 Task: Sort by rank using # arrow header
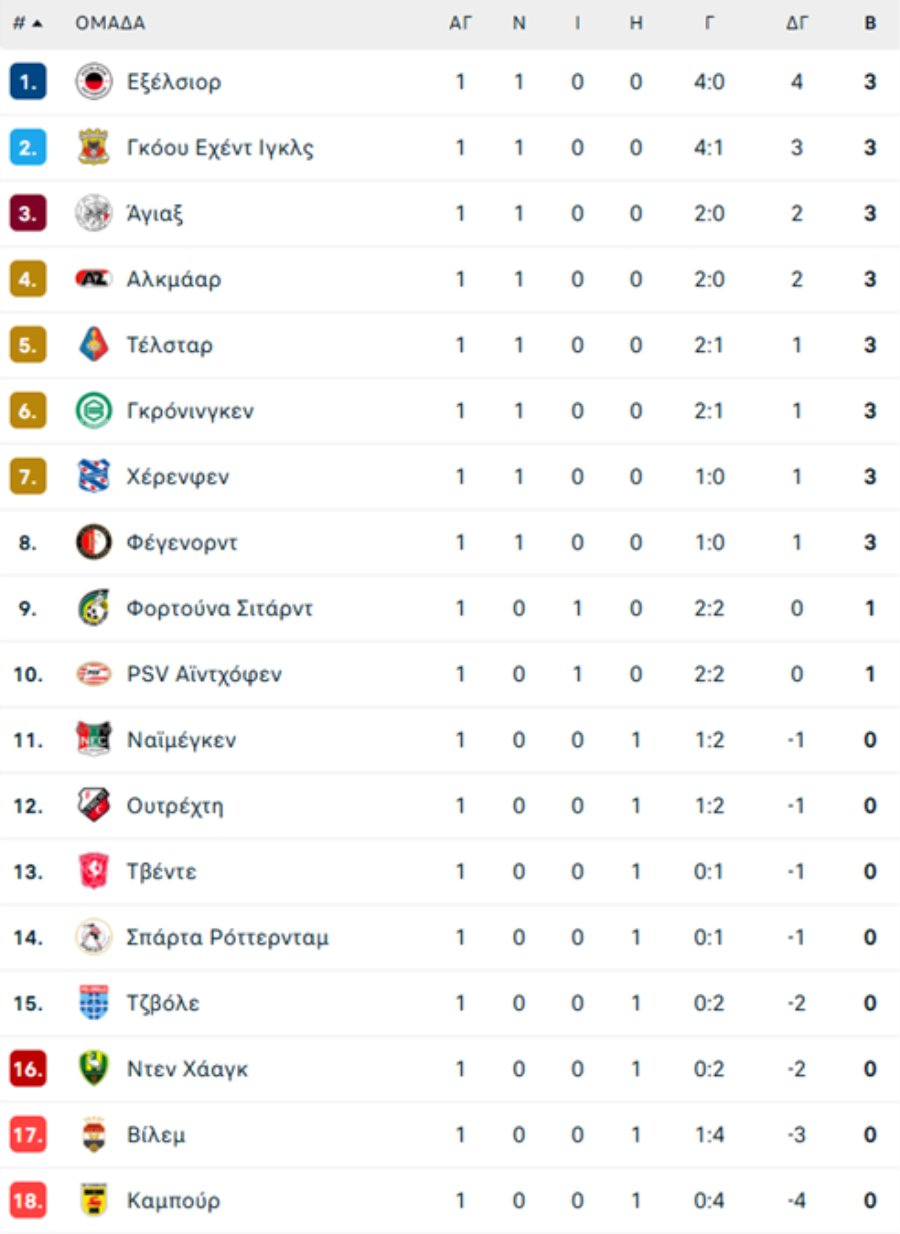click(x=27, y=23)
